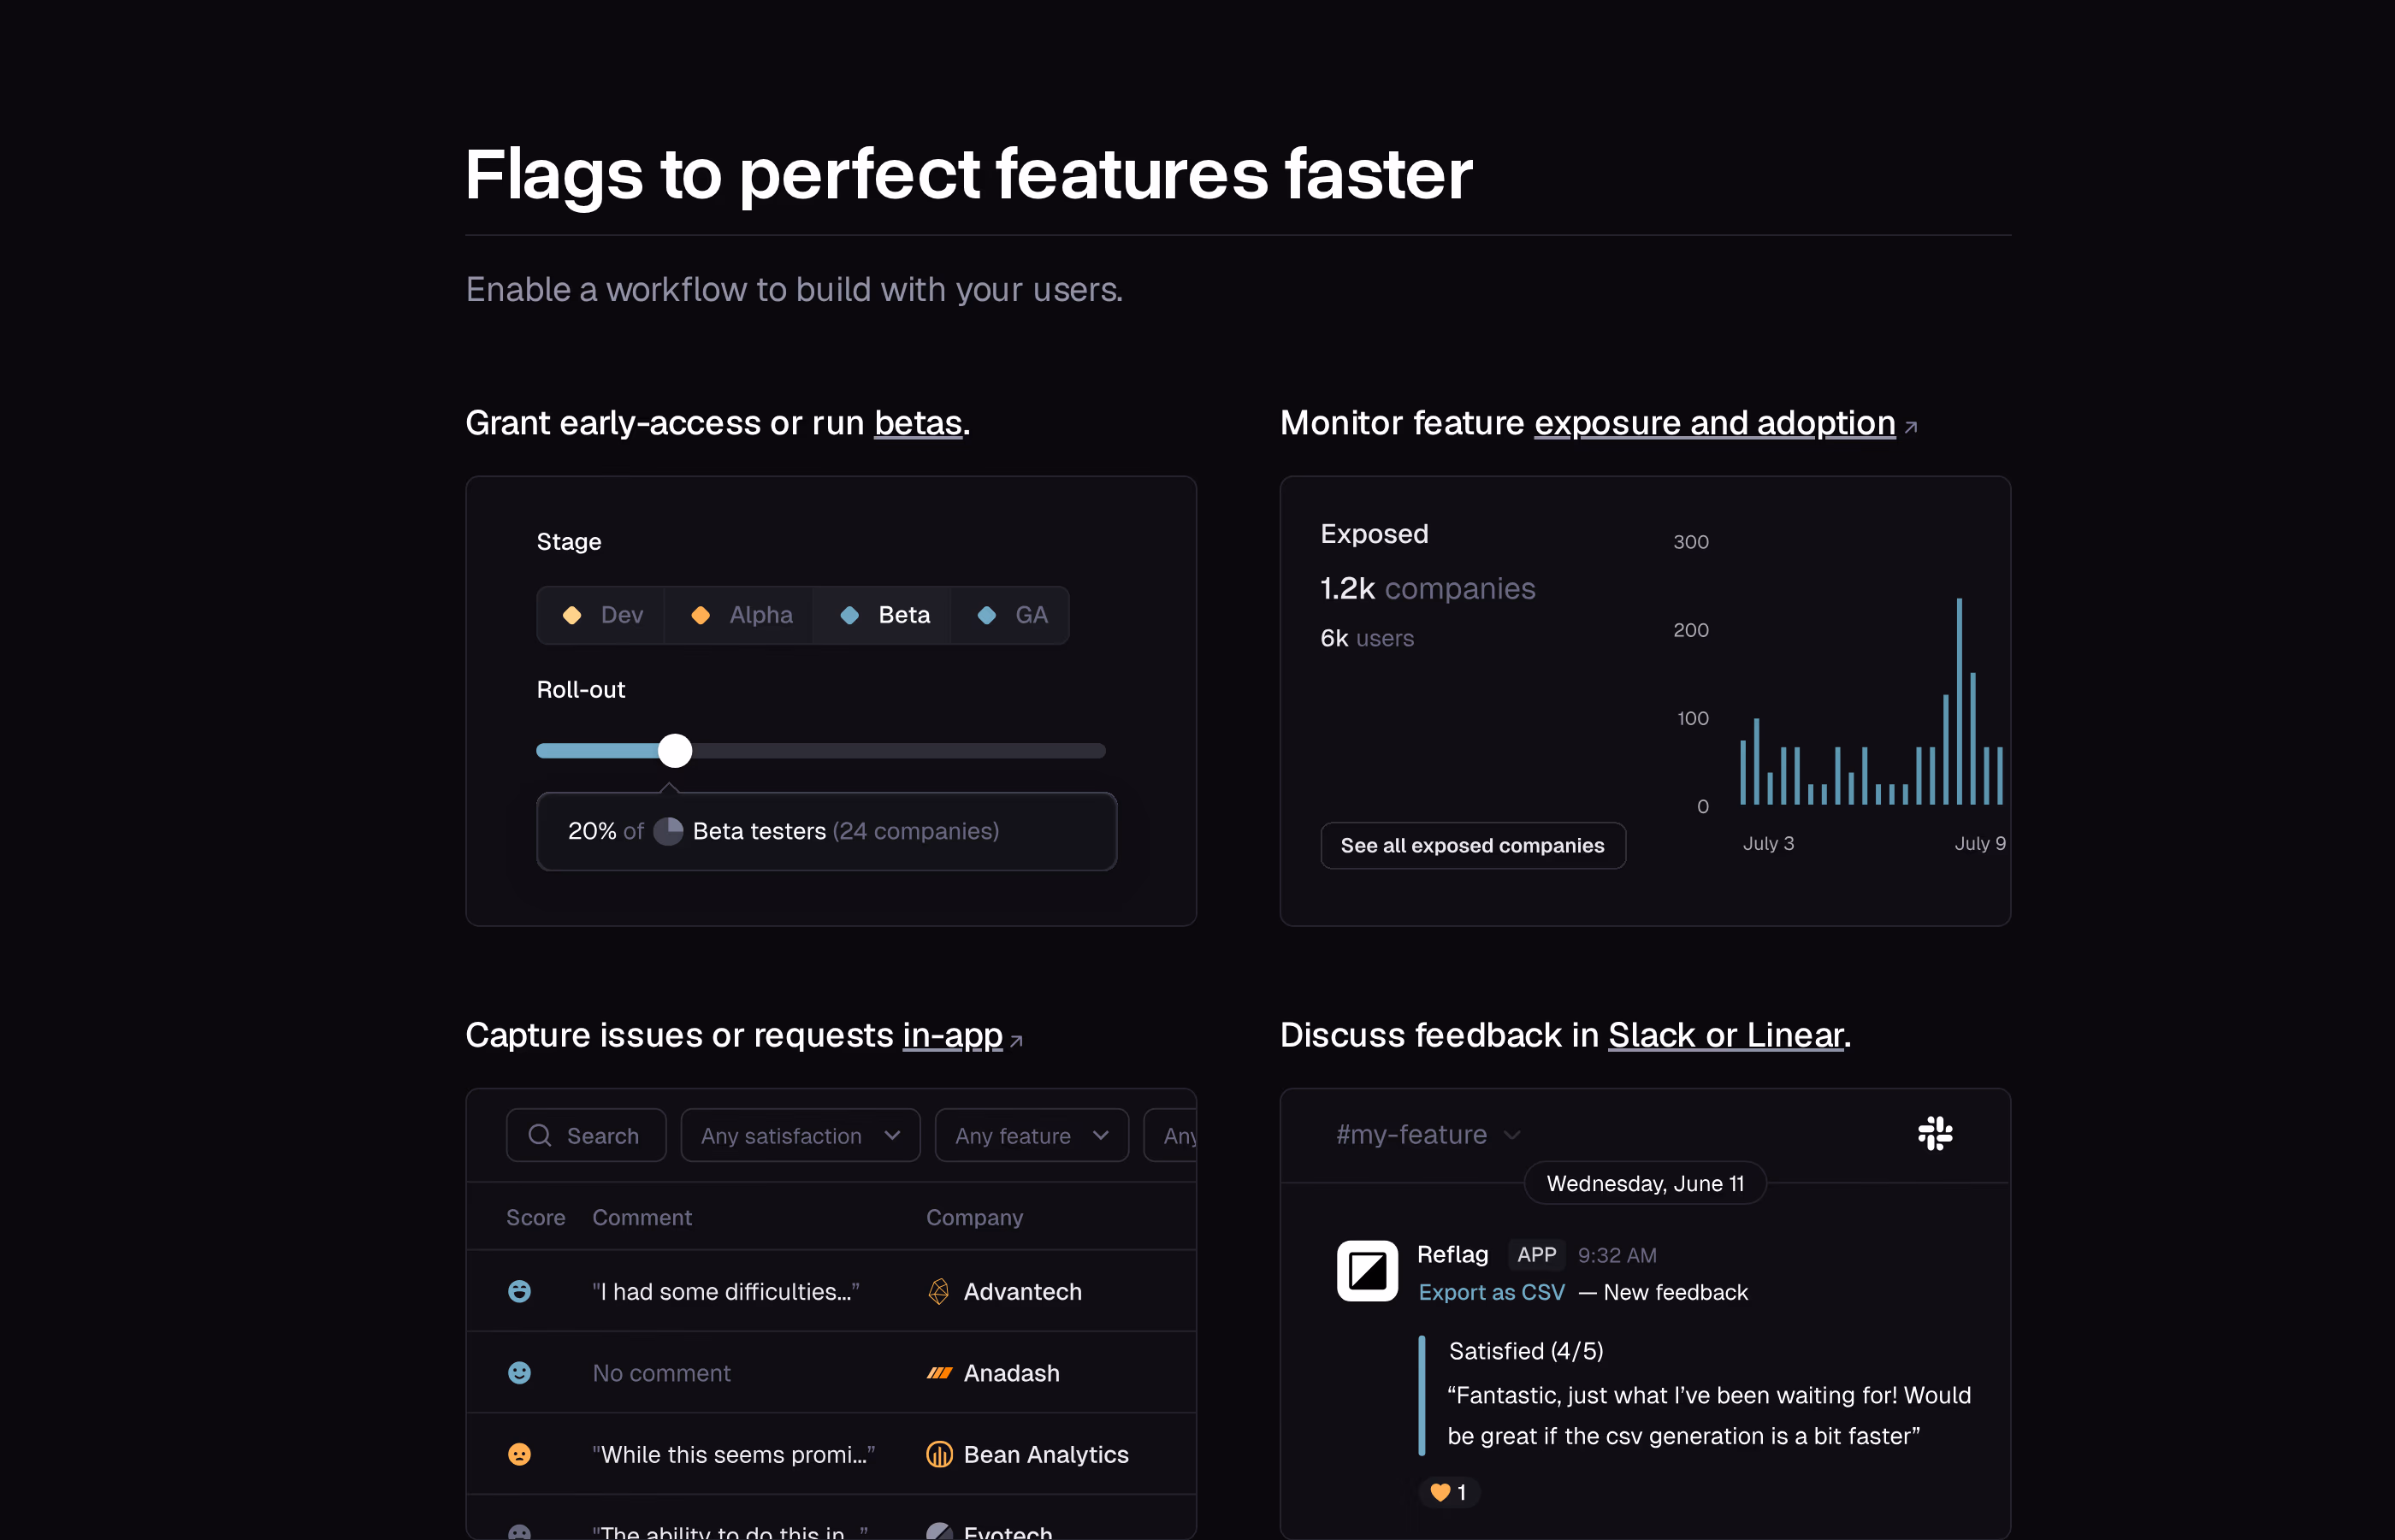Click the Advantech company name
This screenshot has width=2395, height=1540.
(x=1022, y=1292)
